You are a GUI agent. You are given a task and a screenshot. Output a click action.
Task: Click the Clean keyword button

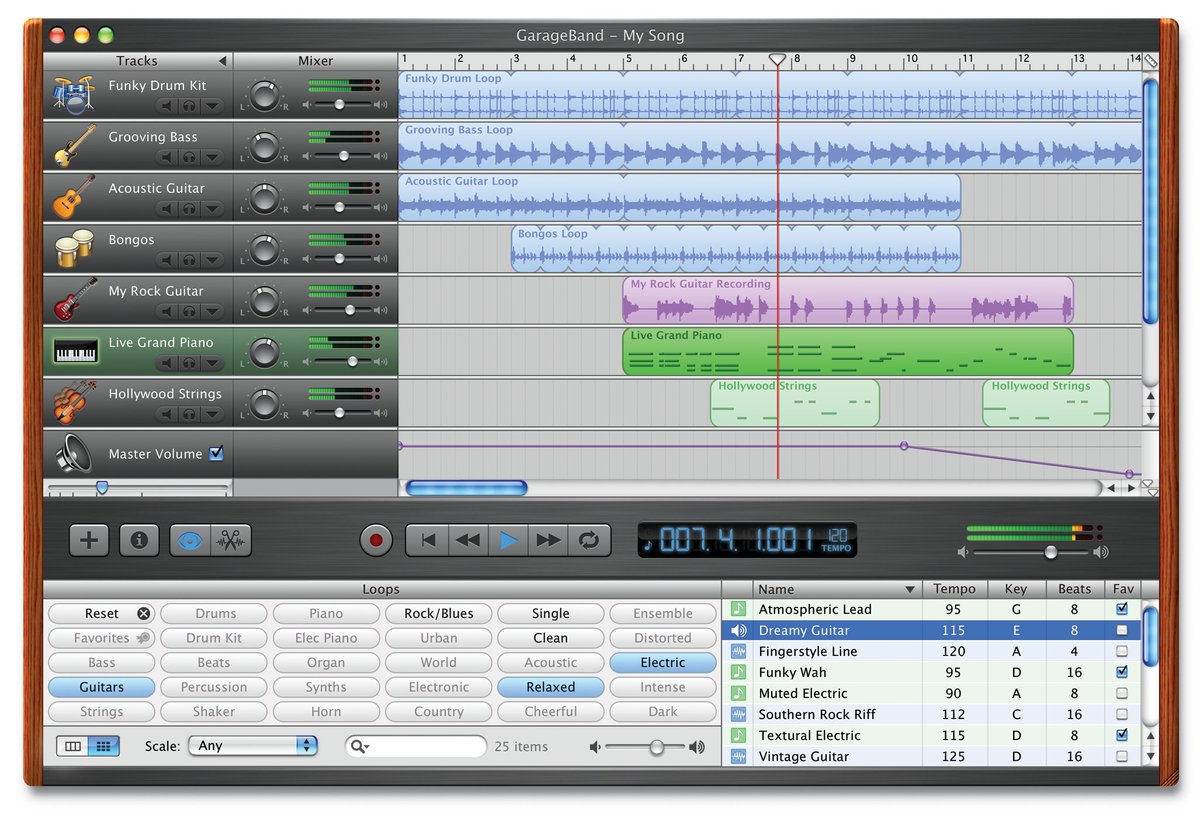click(x=551, y=638)
